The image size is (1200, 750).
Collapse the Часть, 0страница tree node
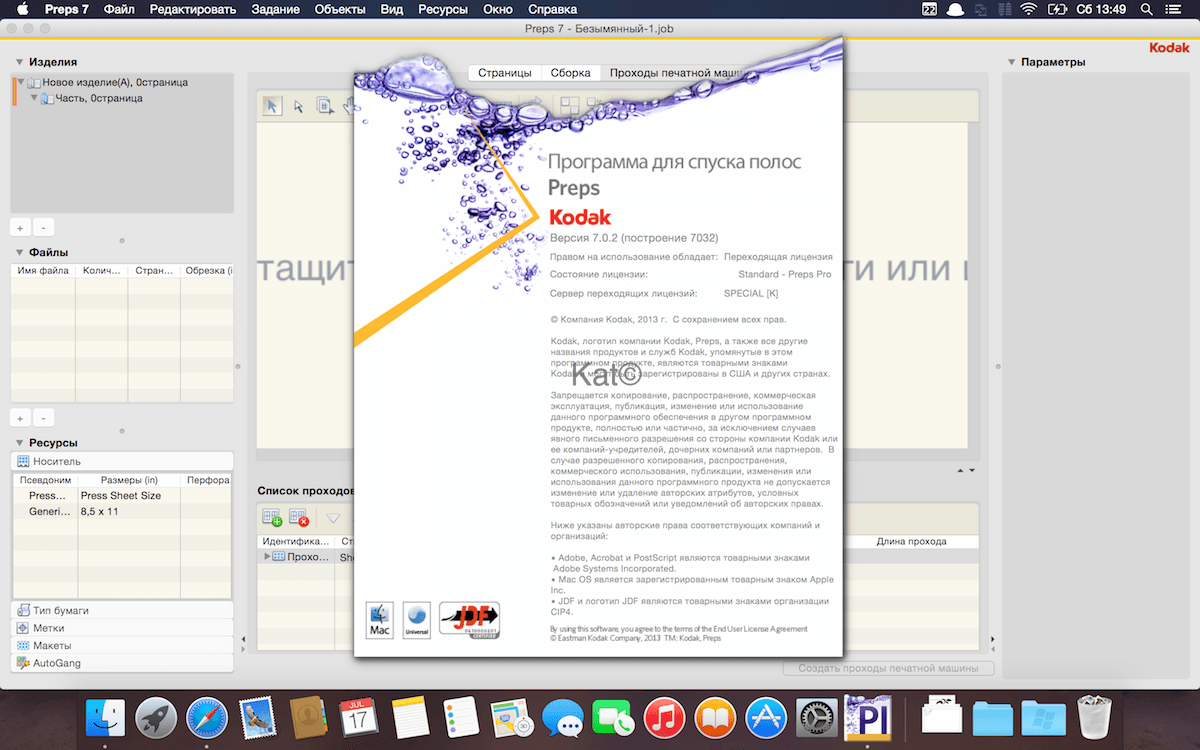34,98
